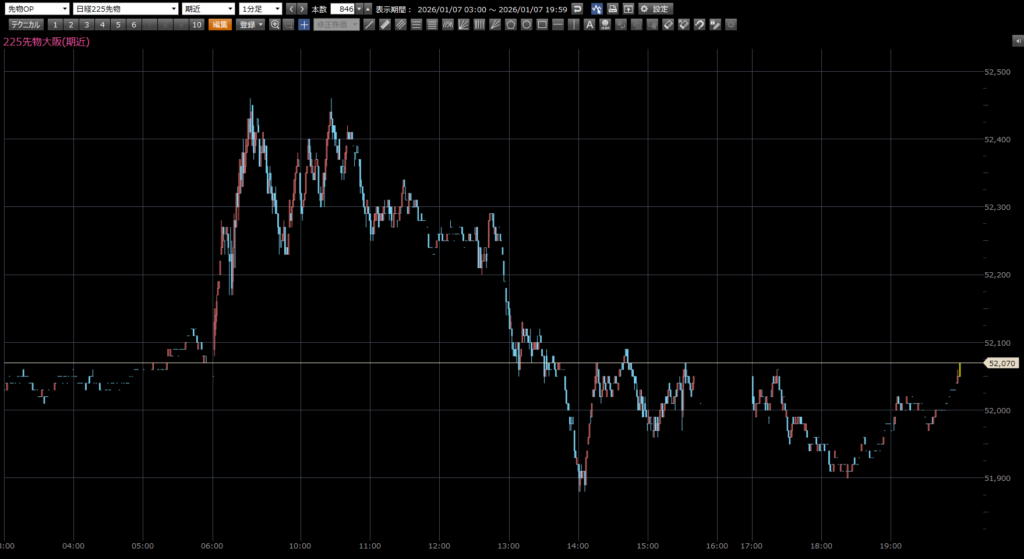Pick the rectangle drawing tool
This screenshot has height=559, width=1024.
coord(541,24)
